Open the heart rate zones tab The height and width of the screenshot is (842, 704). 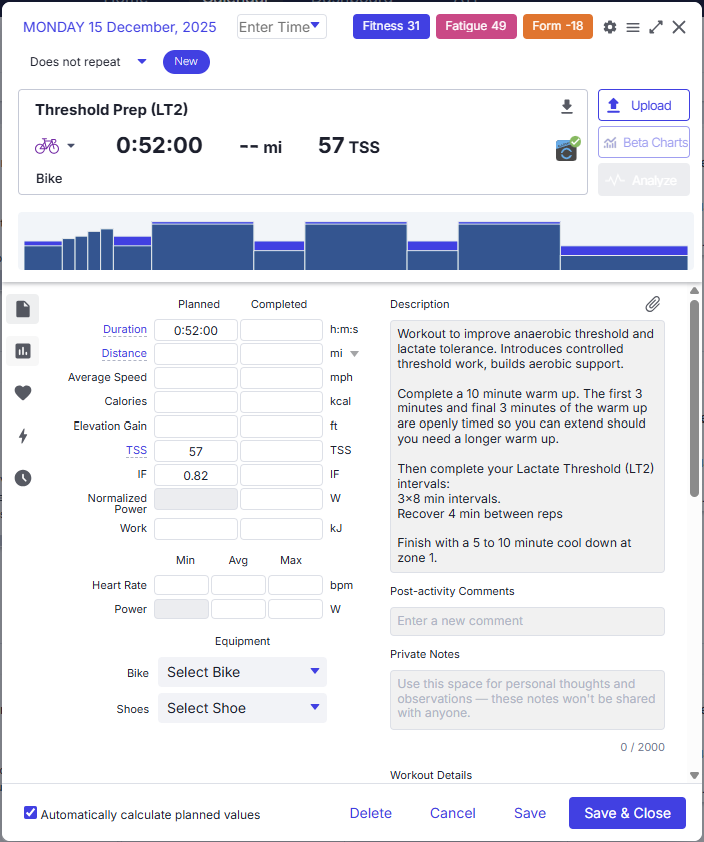tap(23, 393)
